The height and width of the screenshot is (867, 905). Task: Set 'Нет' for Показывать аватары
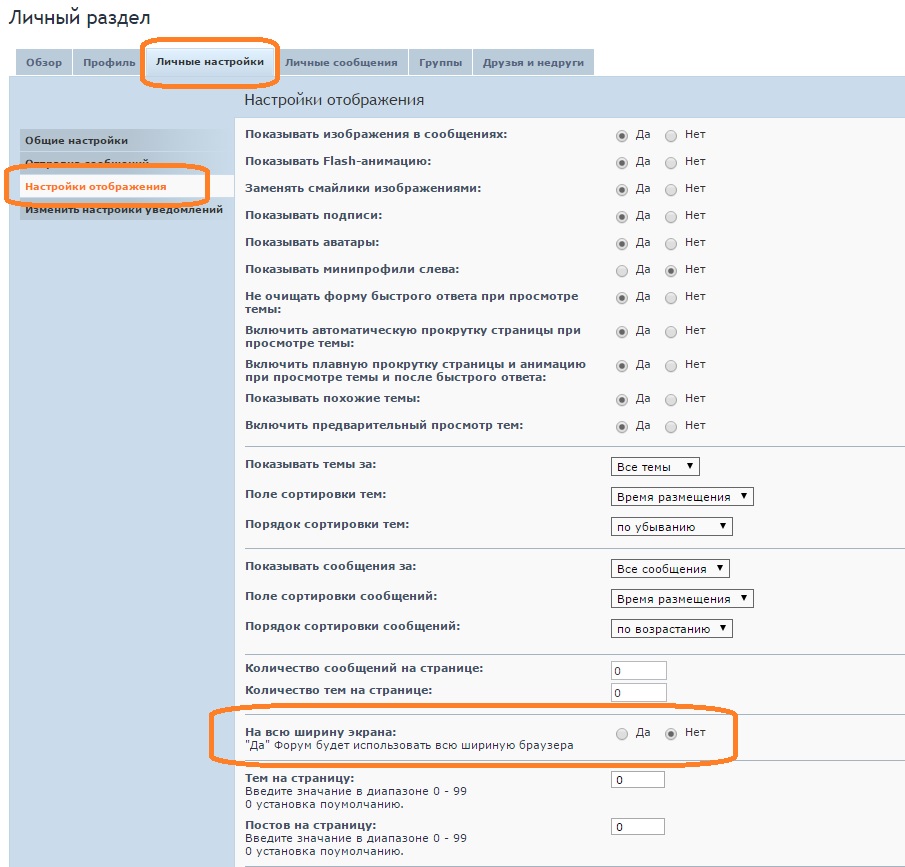pos(671,243)
